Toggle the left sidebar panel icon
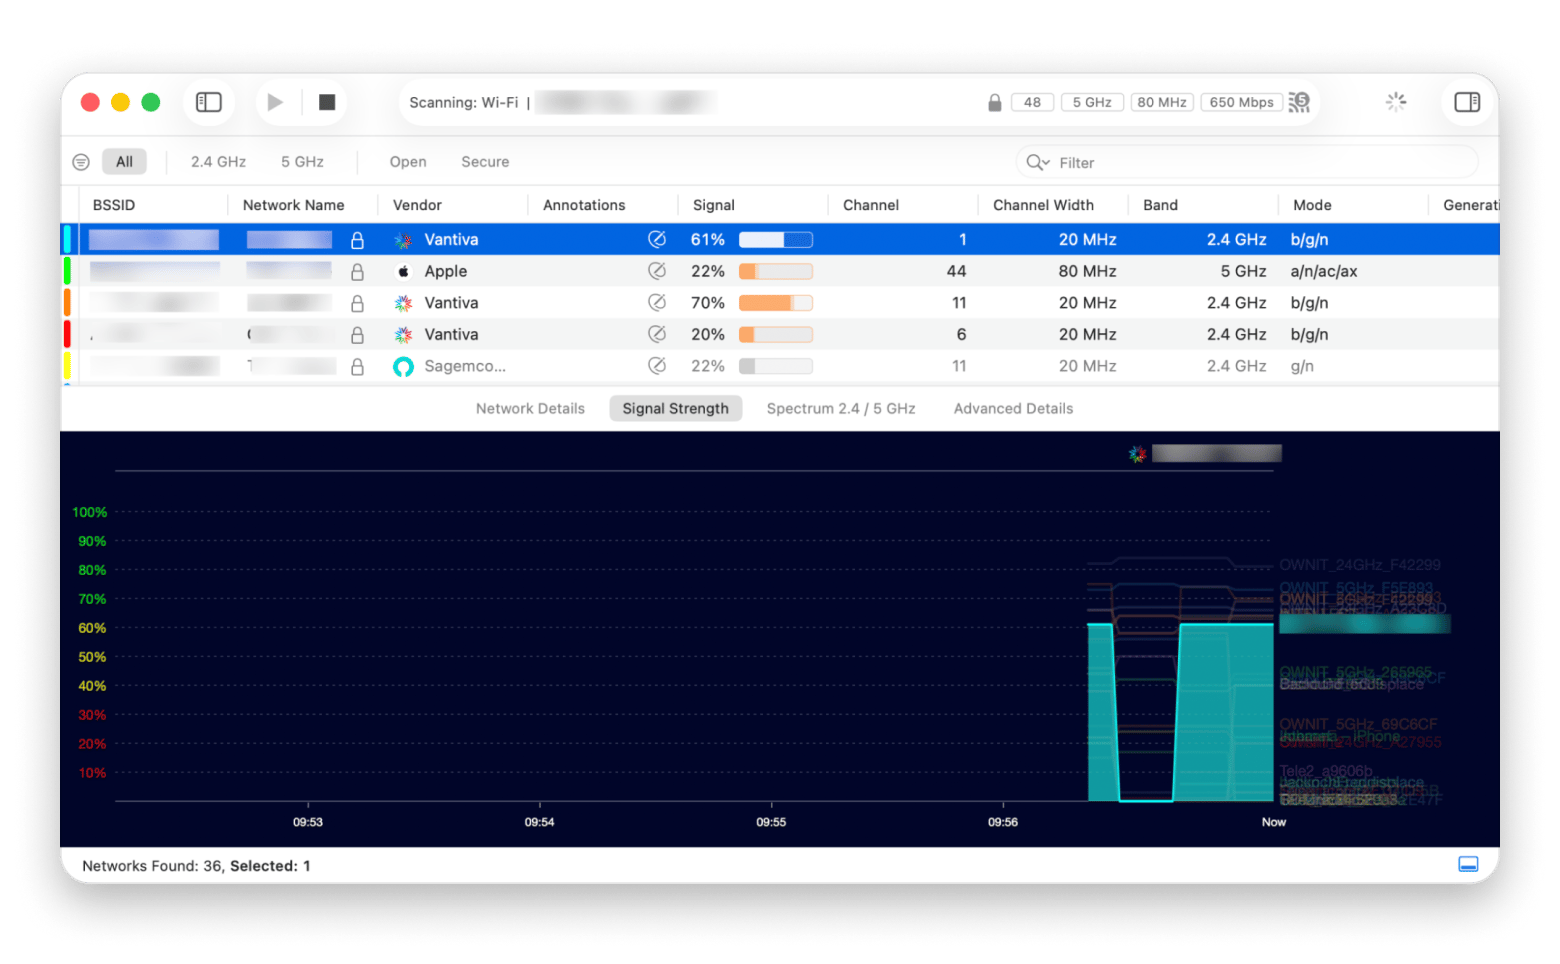The height and width of the screenshot is (964, 1560). point(209,102)
